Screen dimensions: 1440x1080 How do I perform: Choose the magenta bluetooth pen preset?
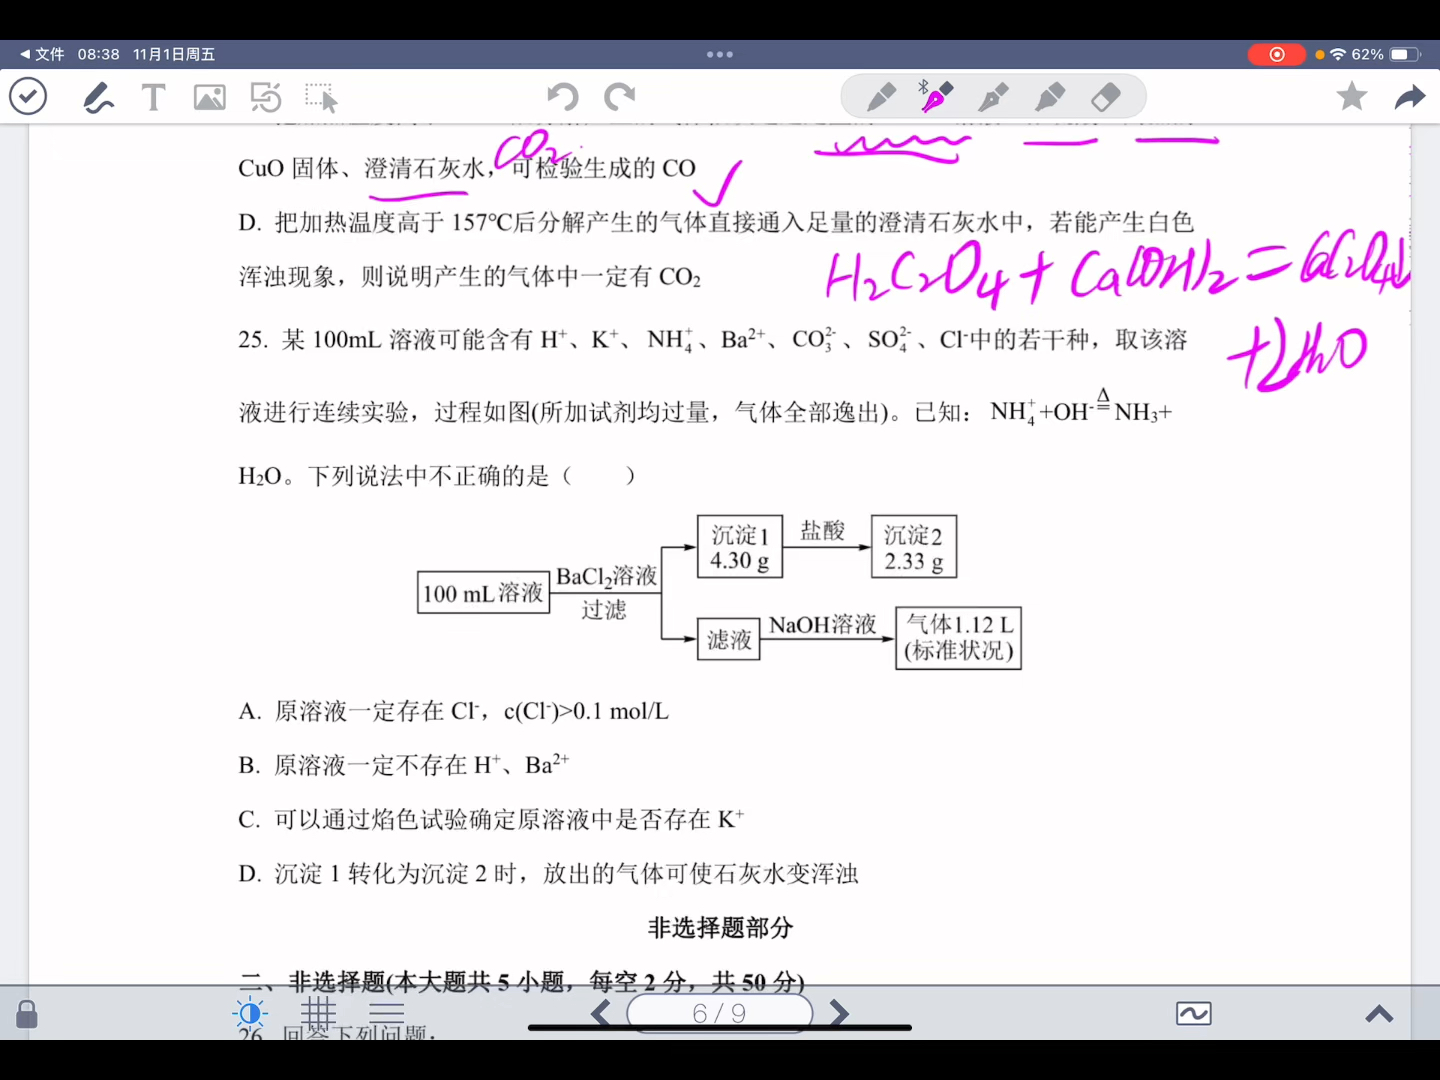[936, 97]
